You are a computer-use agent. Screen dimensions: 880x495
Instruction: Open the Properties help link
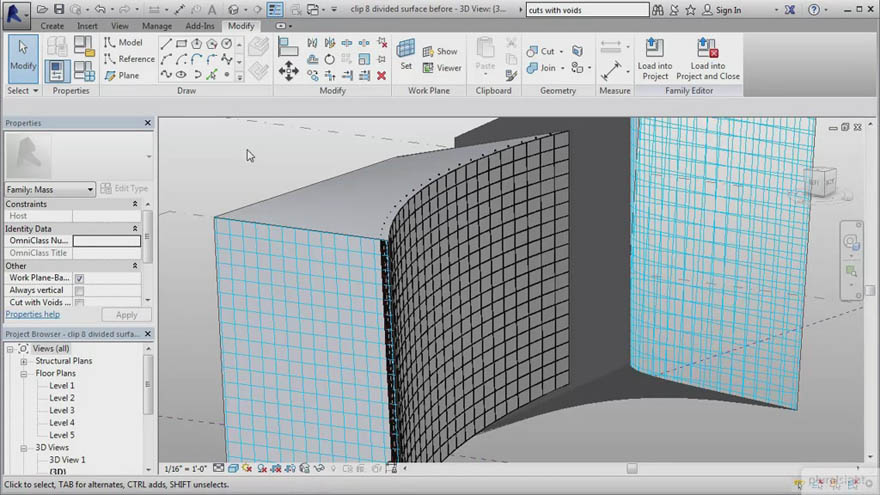[33, 314]
